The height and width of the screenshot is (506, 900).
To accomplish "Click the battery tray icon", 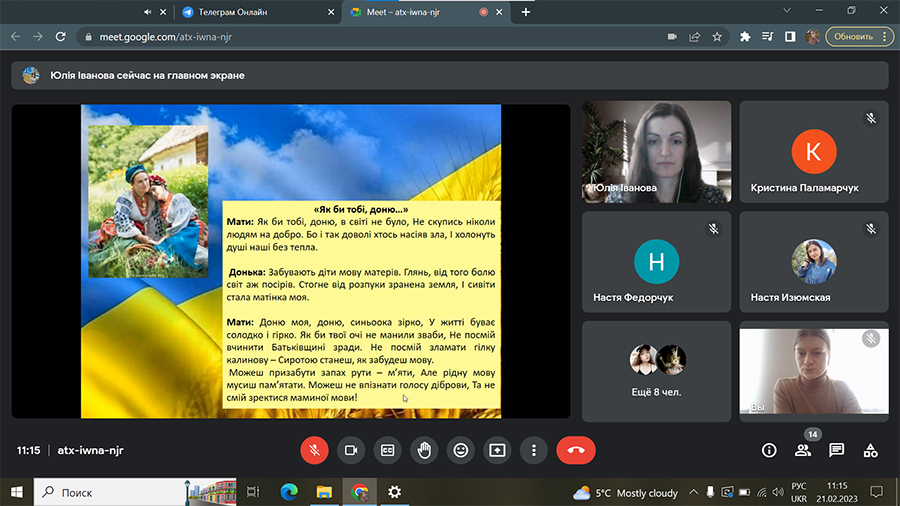I will pyautogui.click(x=744, y=492).
